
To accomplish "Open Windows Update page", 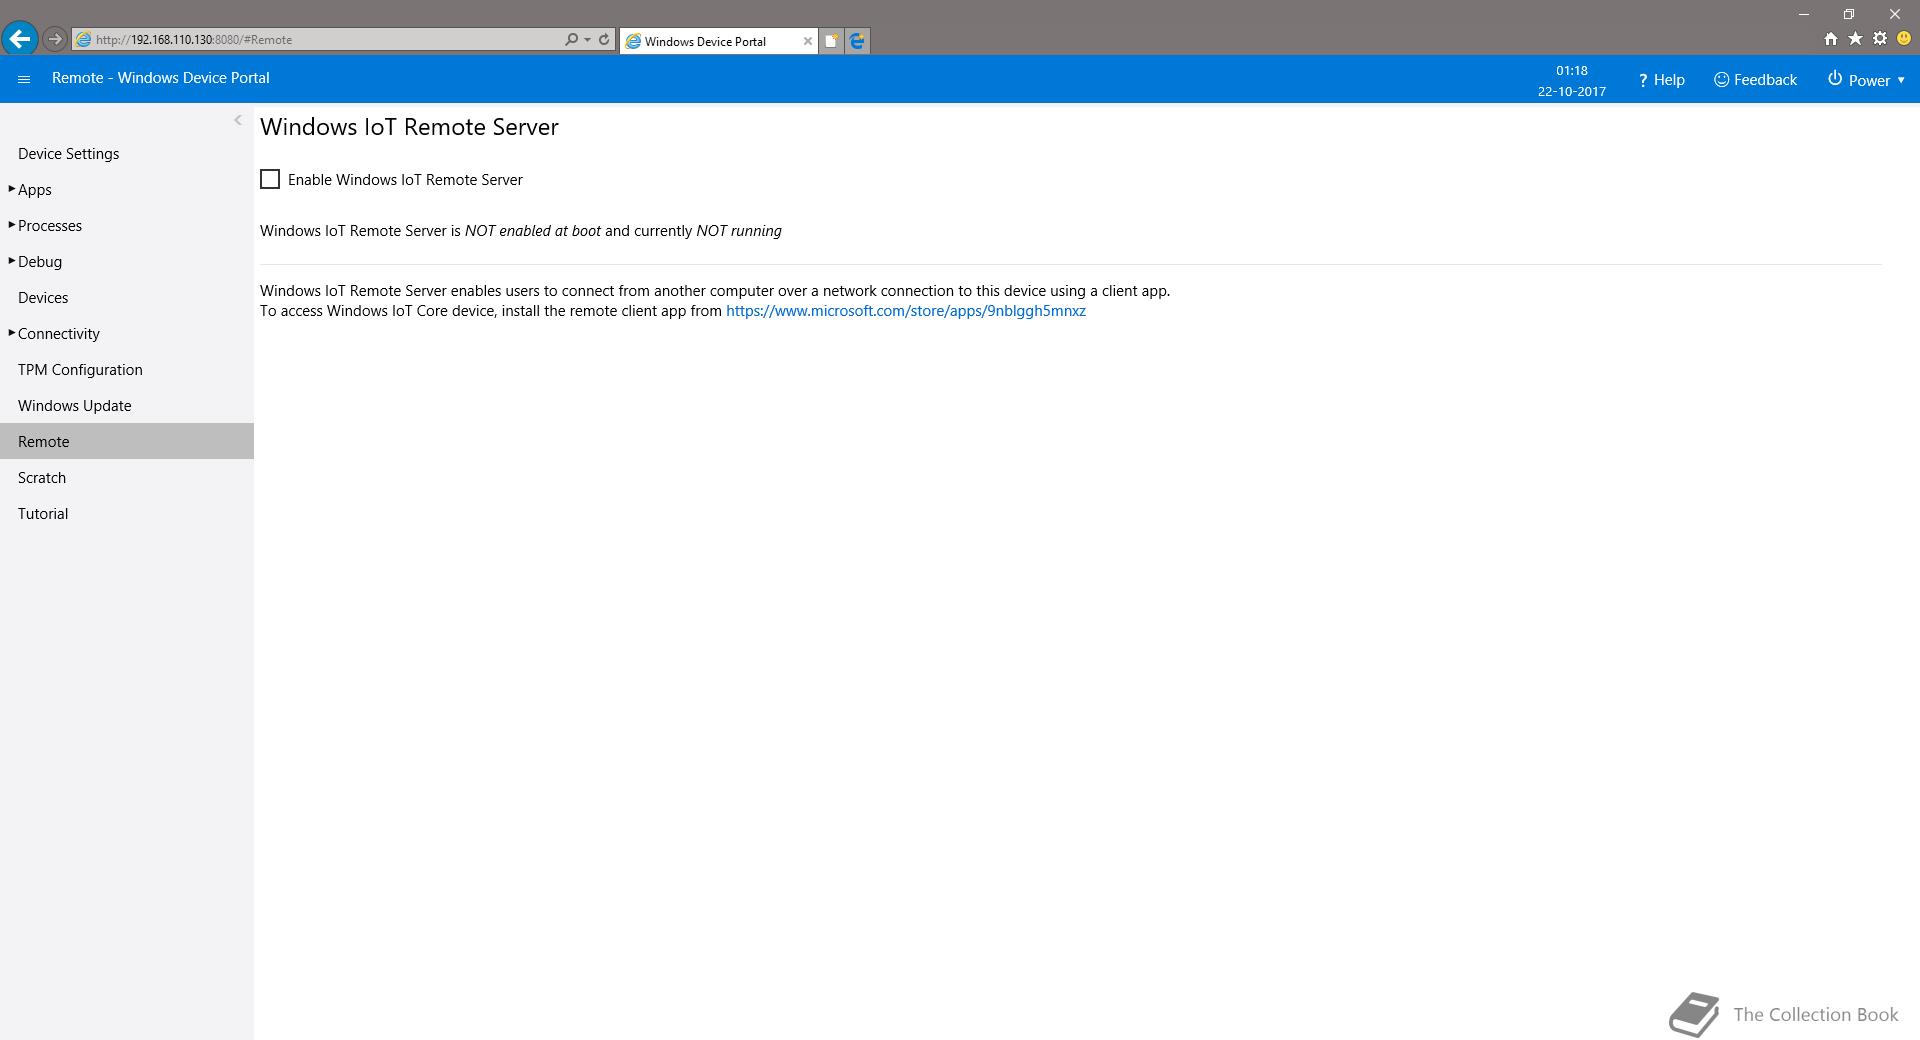I will pos(74,406).
